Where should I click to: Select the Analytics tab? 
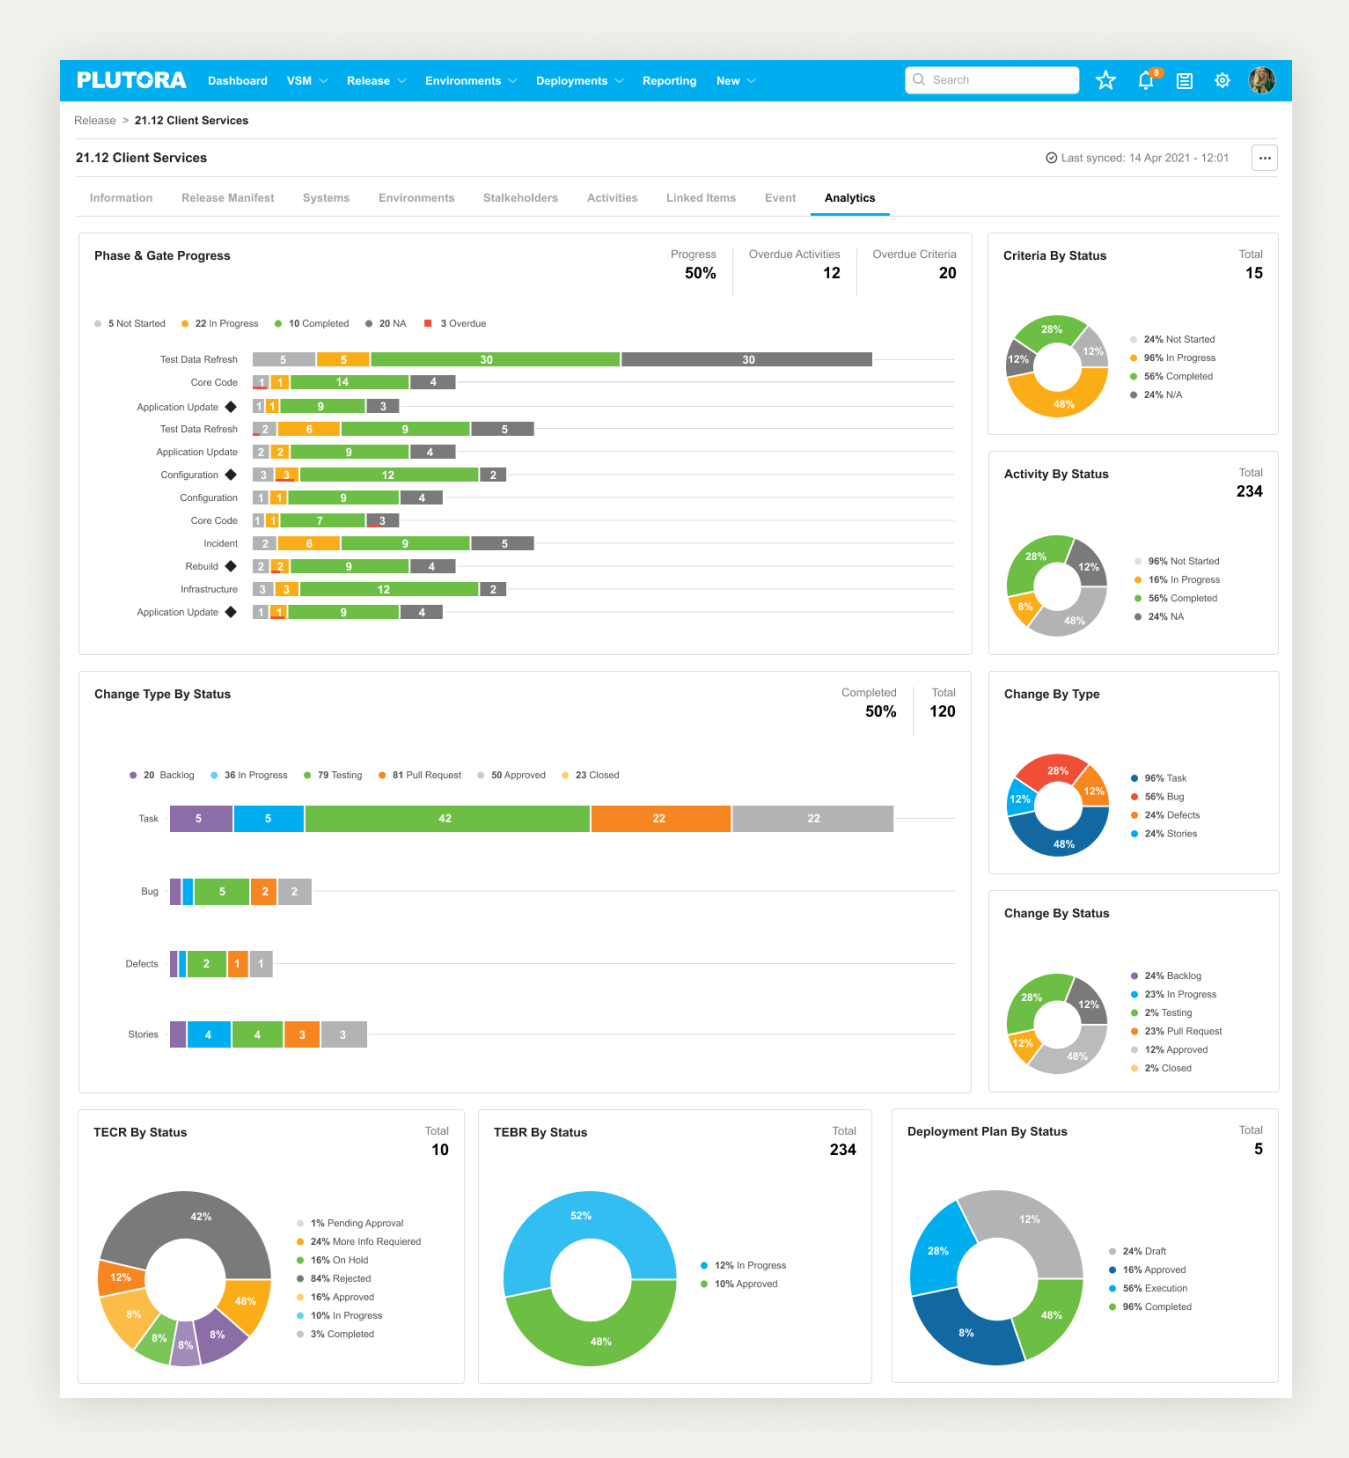click(850, 198)
